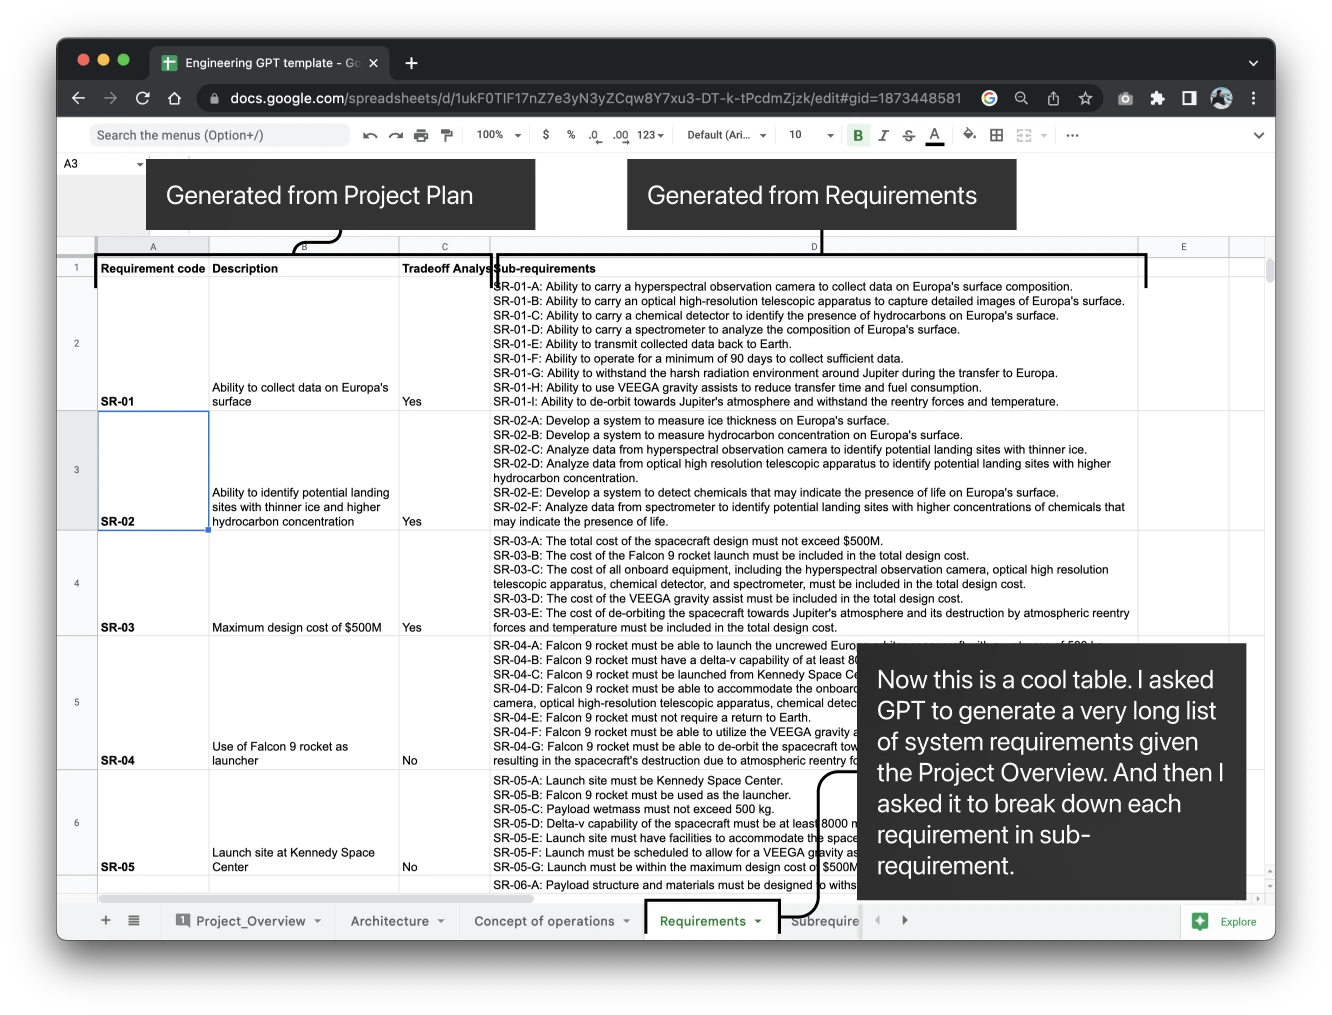Open the Requirements sheet tab dropdown arrow
Viewport: 1332px width, 1015px height.
(758, 921)
